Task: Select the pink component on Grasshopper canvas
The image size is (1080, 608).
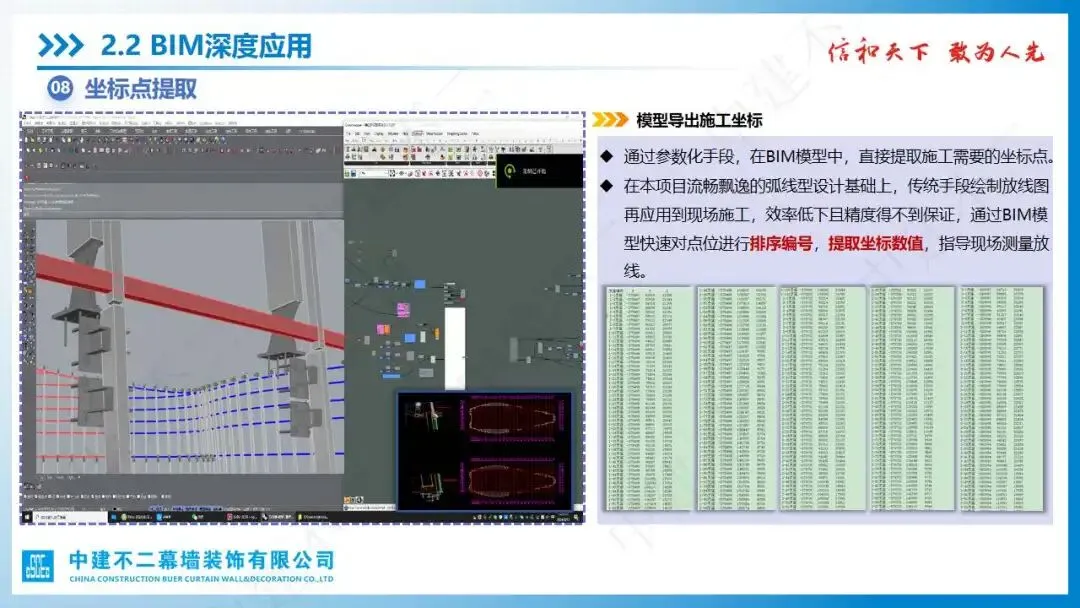Action: click(x=403, y=309)
